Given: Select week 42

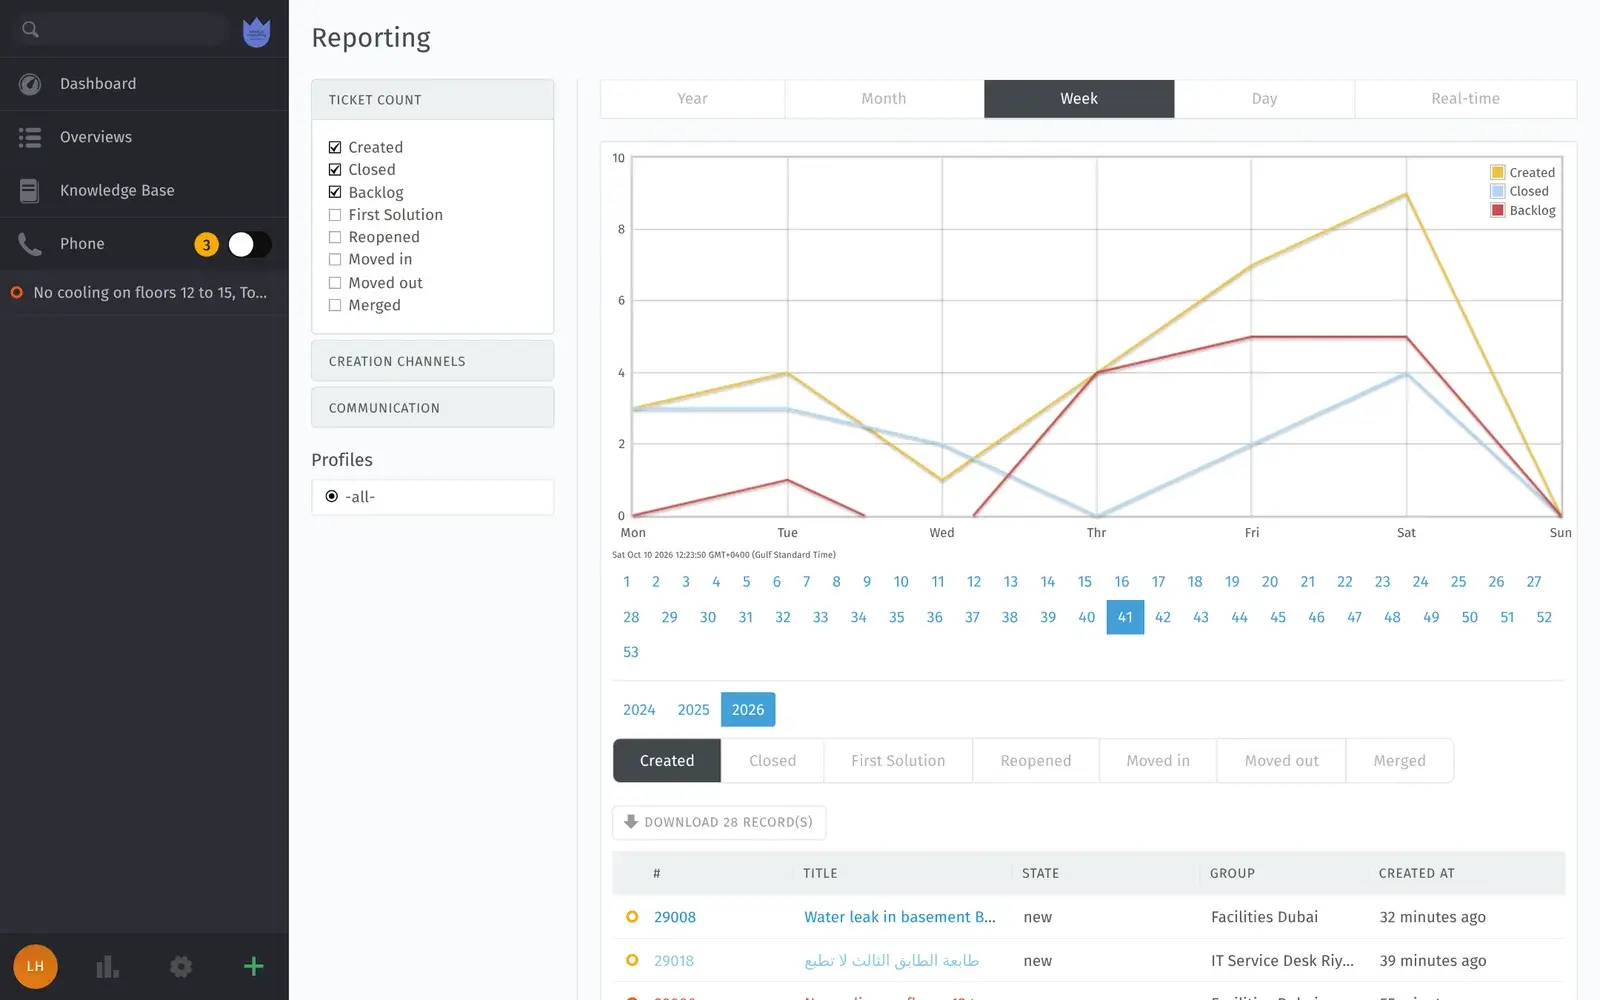Looking at the screenshot, I should (1163, 617).
